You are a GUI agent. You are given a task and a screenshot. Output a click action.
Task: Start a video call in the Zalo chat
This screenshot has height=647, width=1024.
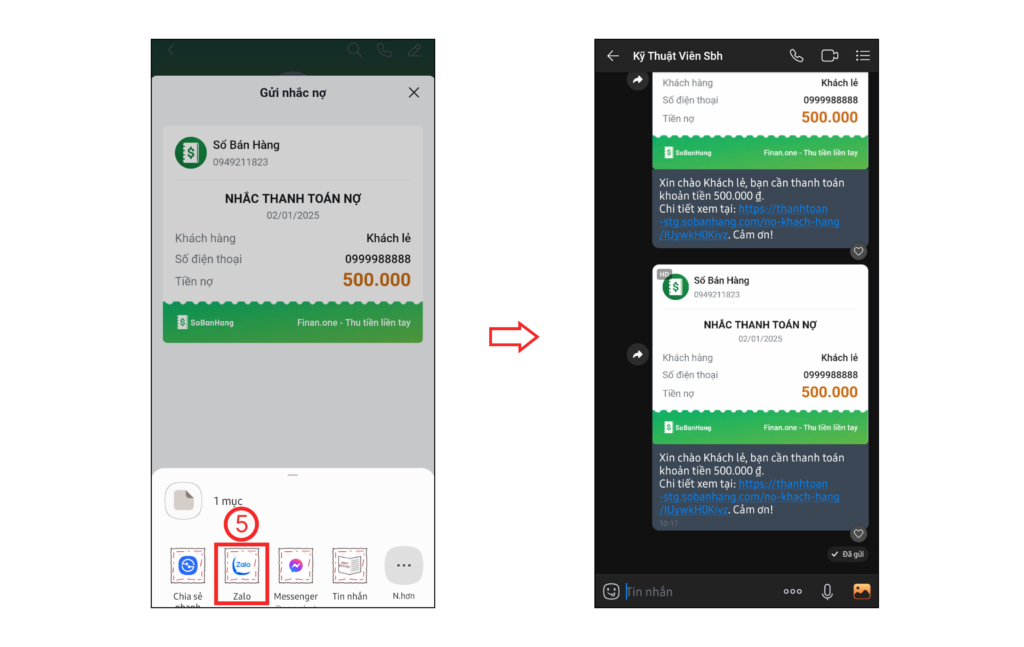(829, 56)
